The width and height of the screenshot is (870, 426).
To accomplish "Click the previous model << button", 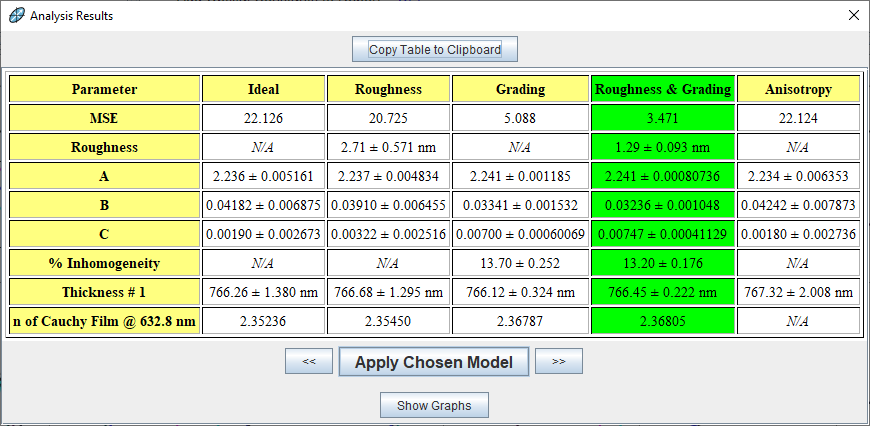I will point(309,362).
